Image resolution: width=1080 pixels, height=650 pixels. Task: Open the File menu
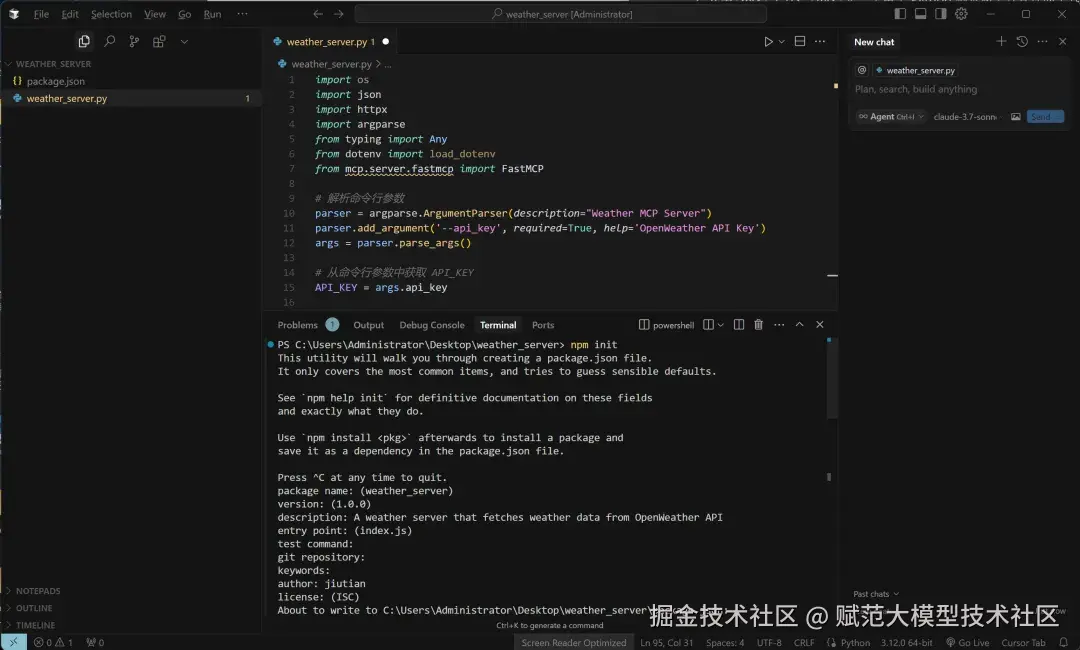pos(41,14)
